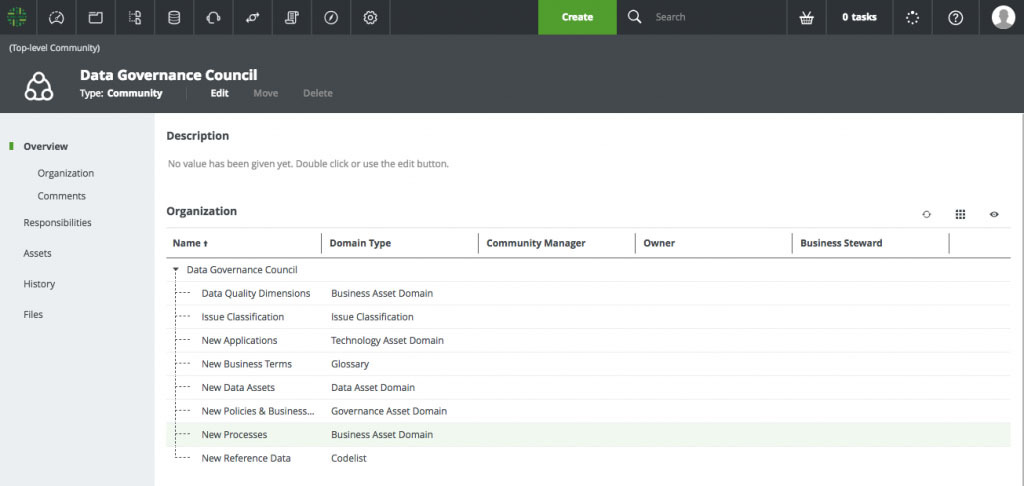1024x486 pixels.
Task: Jump to the Comments sidebar sub-item
Action: (x=61, y=196)
